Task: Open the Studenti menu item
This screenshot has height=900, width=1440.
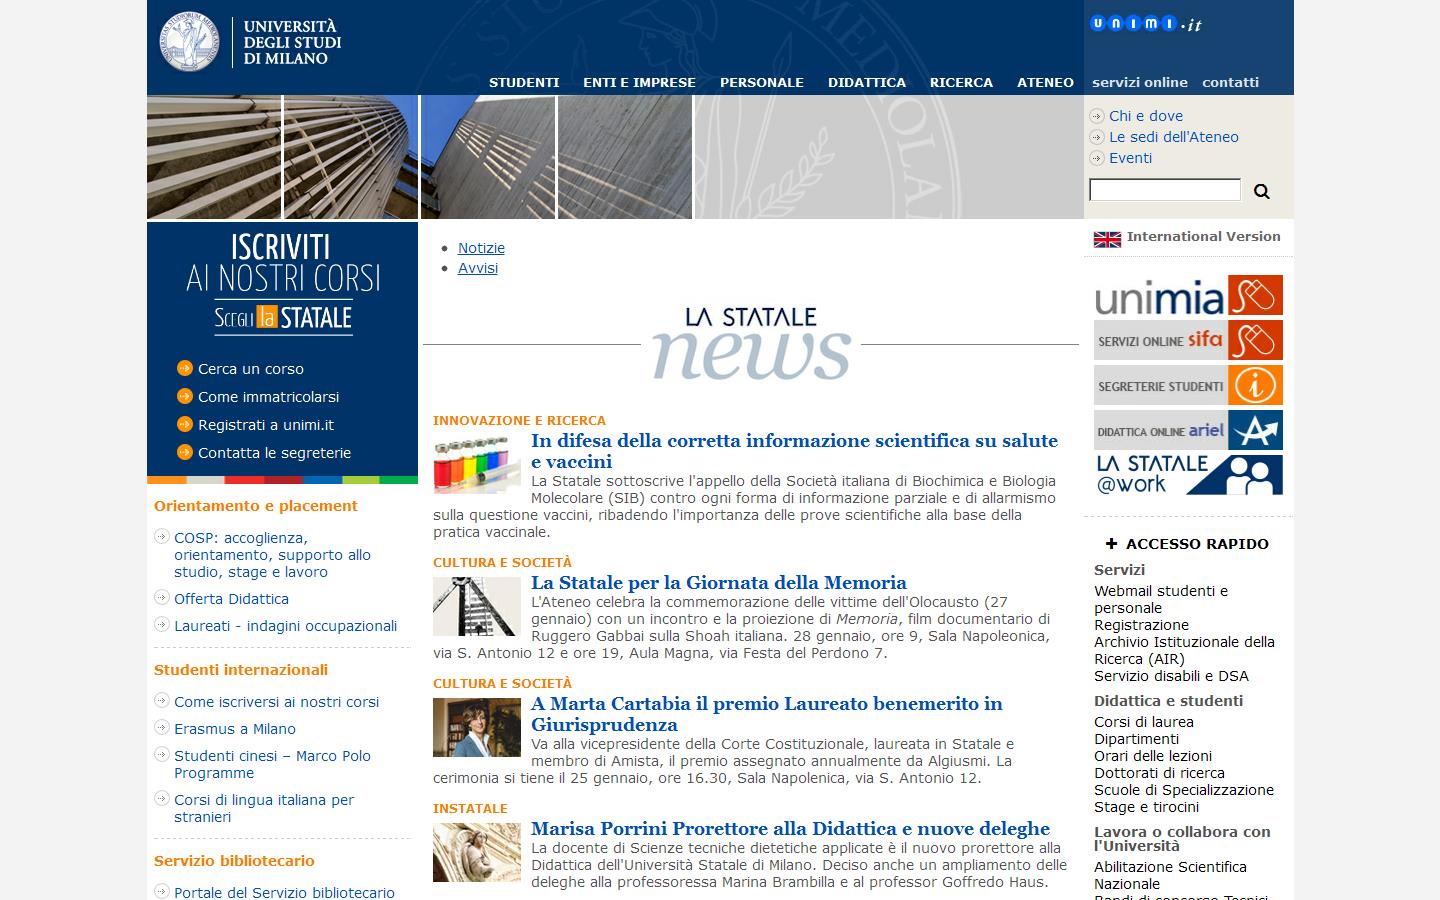Action: click(x=524, y=83)
